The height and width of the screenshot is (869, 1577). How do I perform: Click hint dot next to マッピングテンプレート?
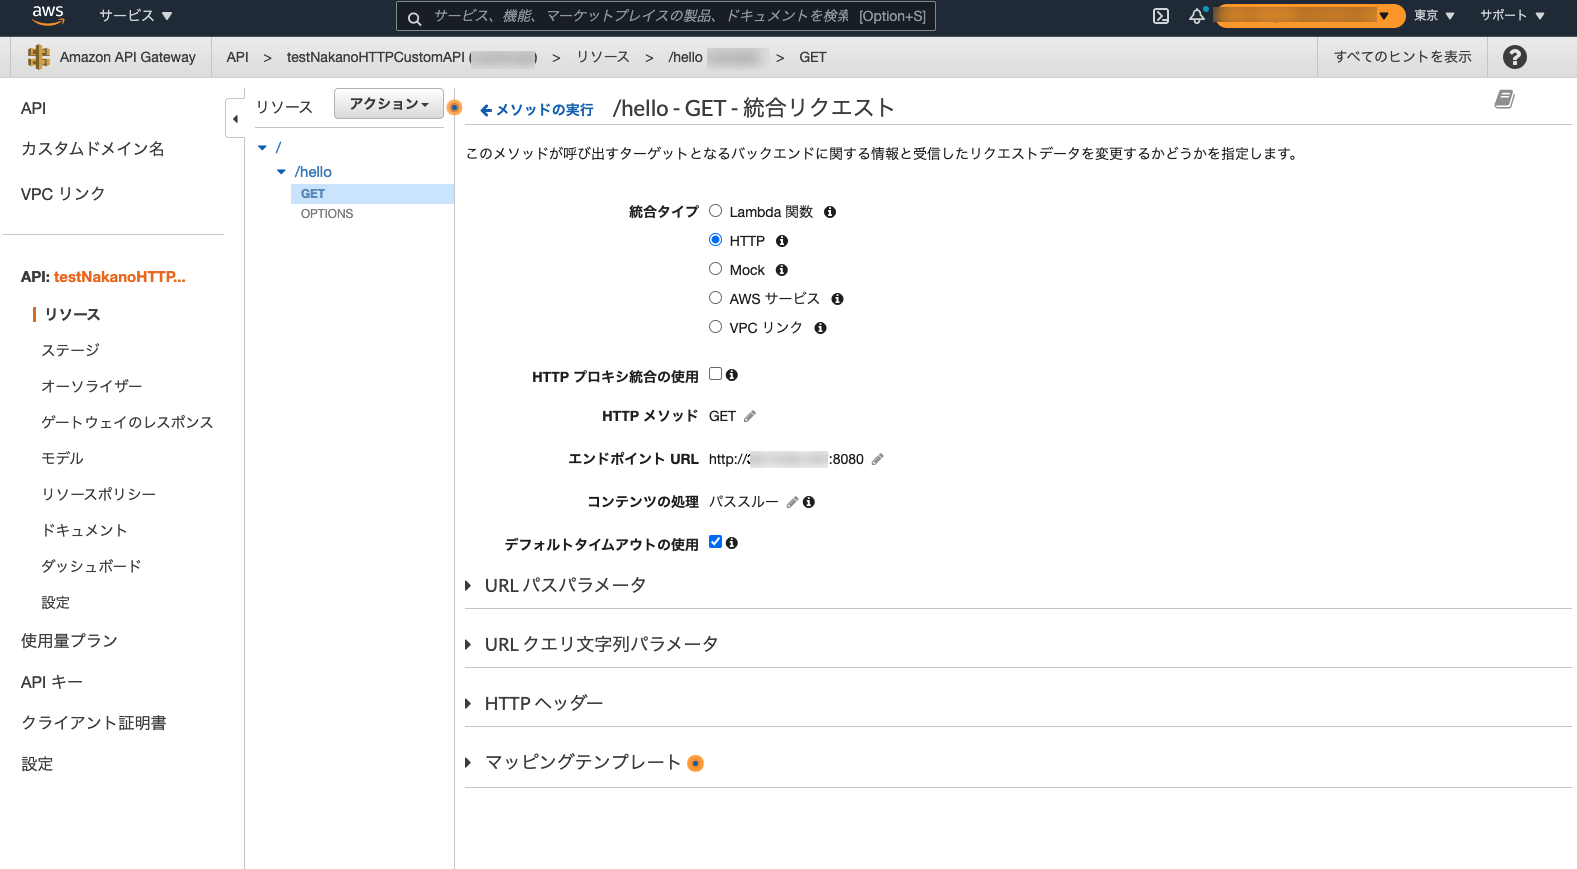[x=696, y=763]
